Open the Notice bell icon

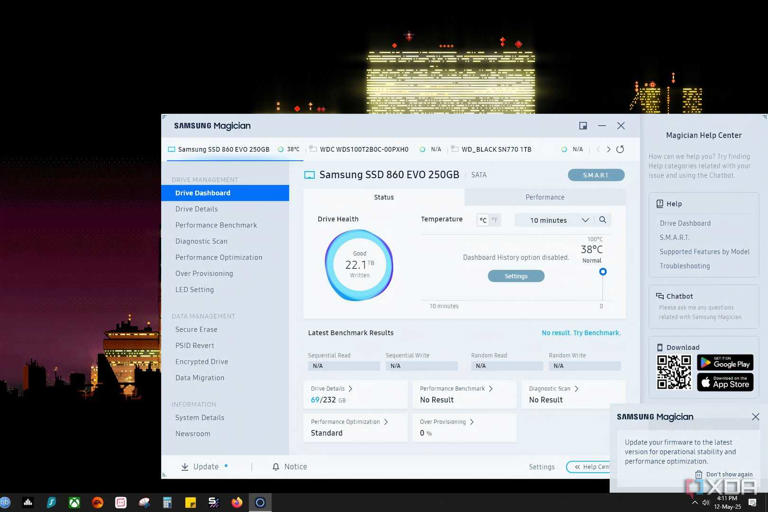[x=276, y=467]
